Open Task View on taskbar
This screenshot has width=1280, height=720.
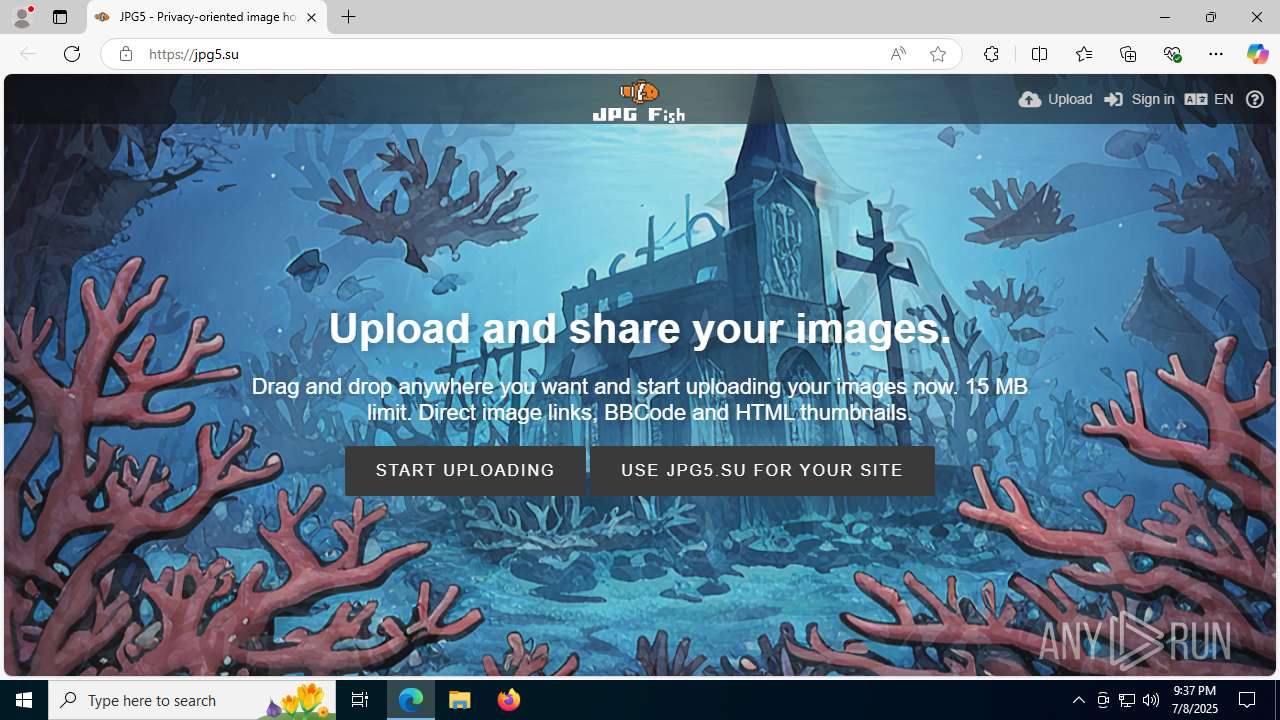tap(360, 700)
